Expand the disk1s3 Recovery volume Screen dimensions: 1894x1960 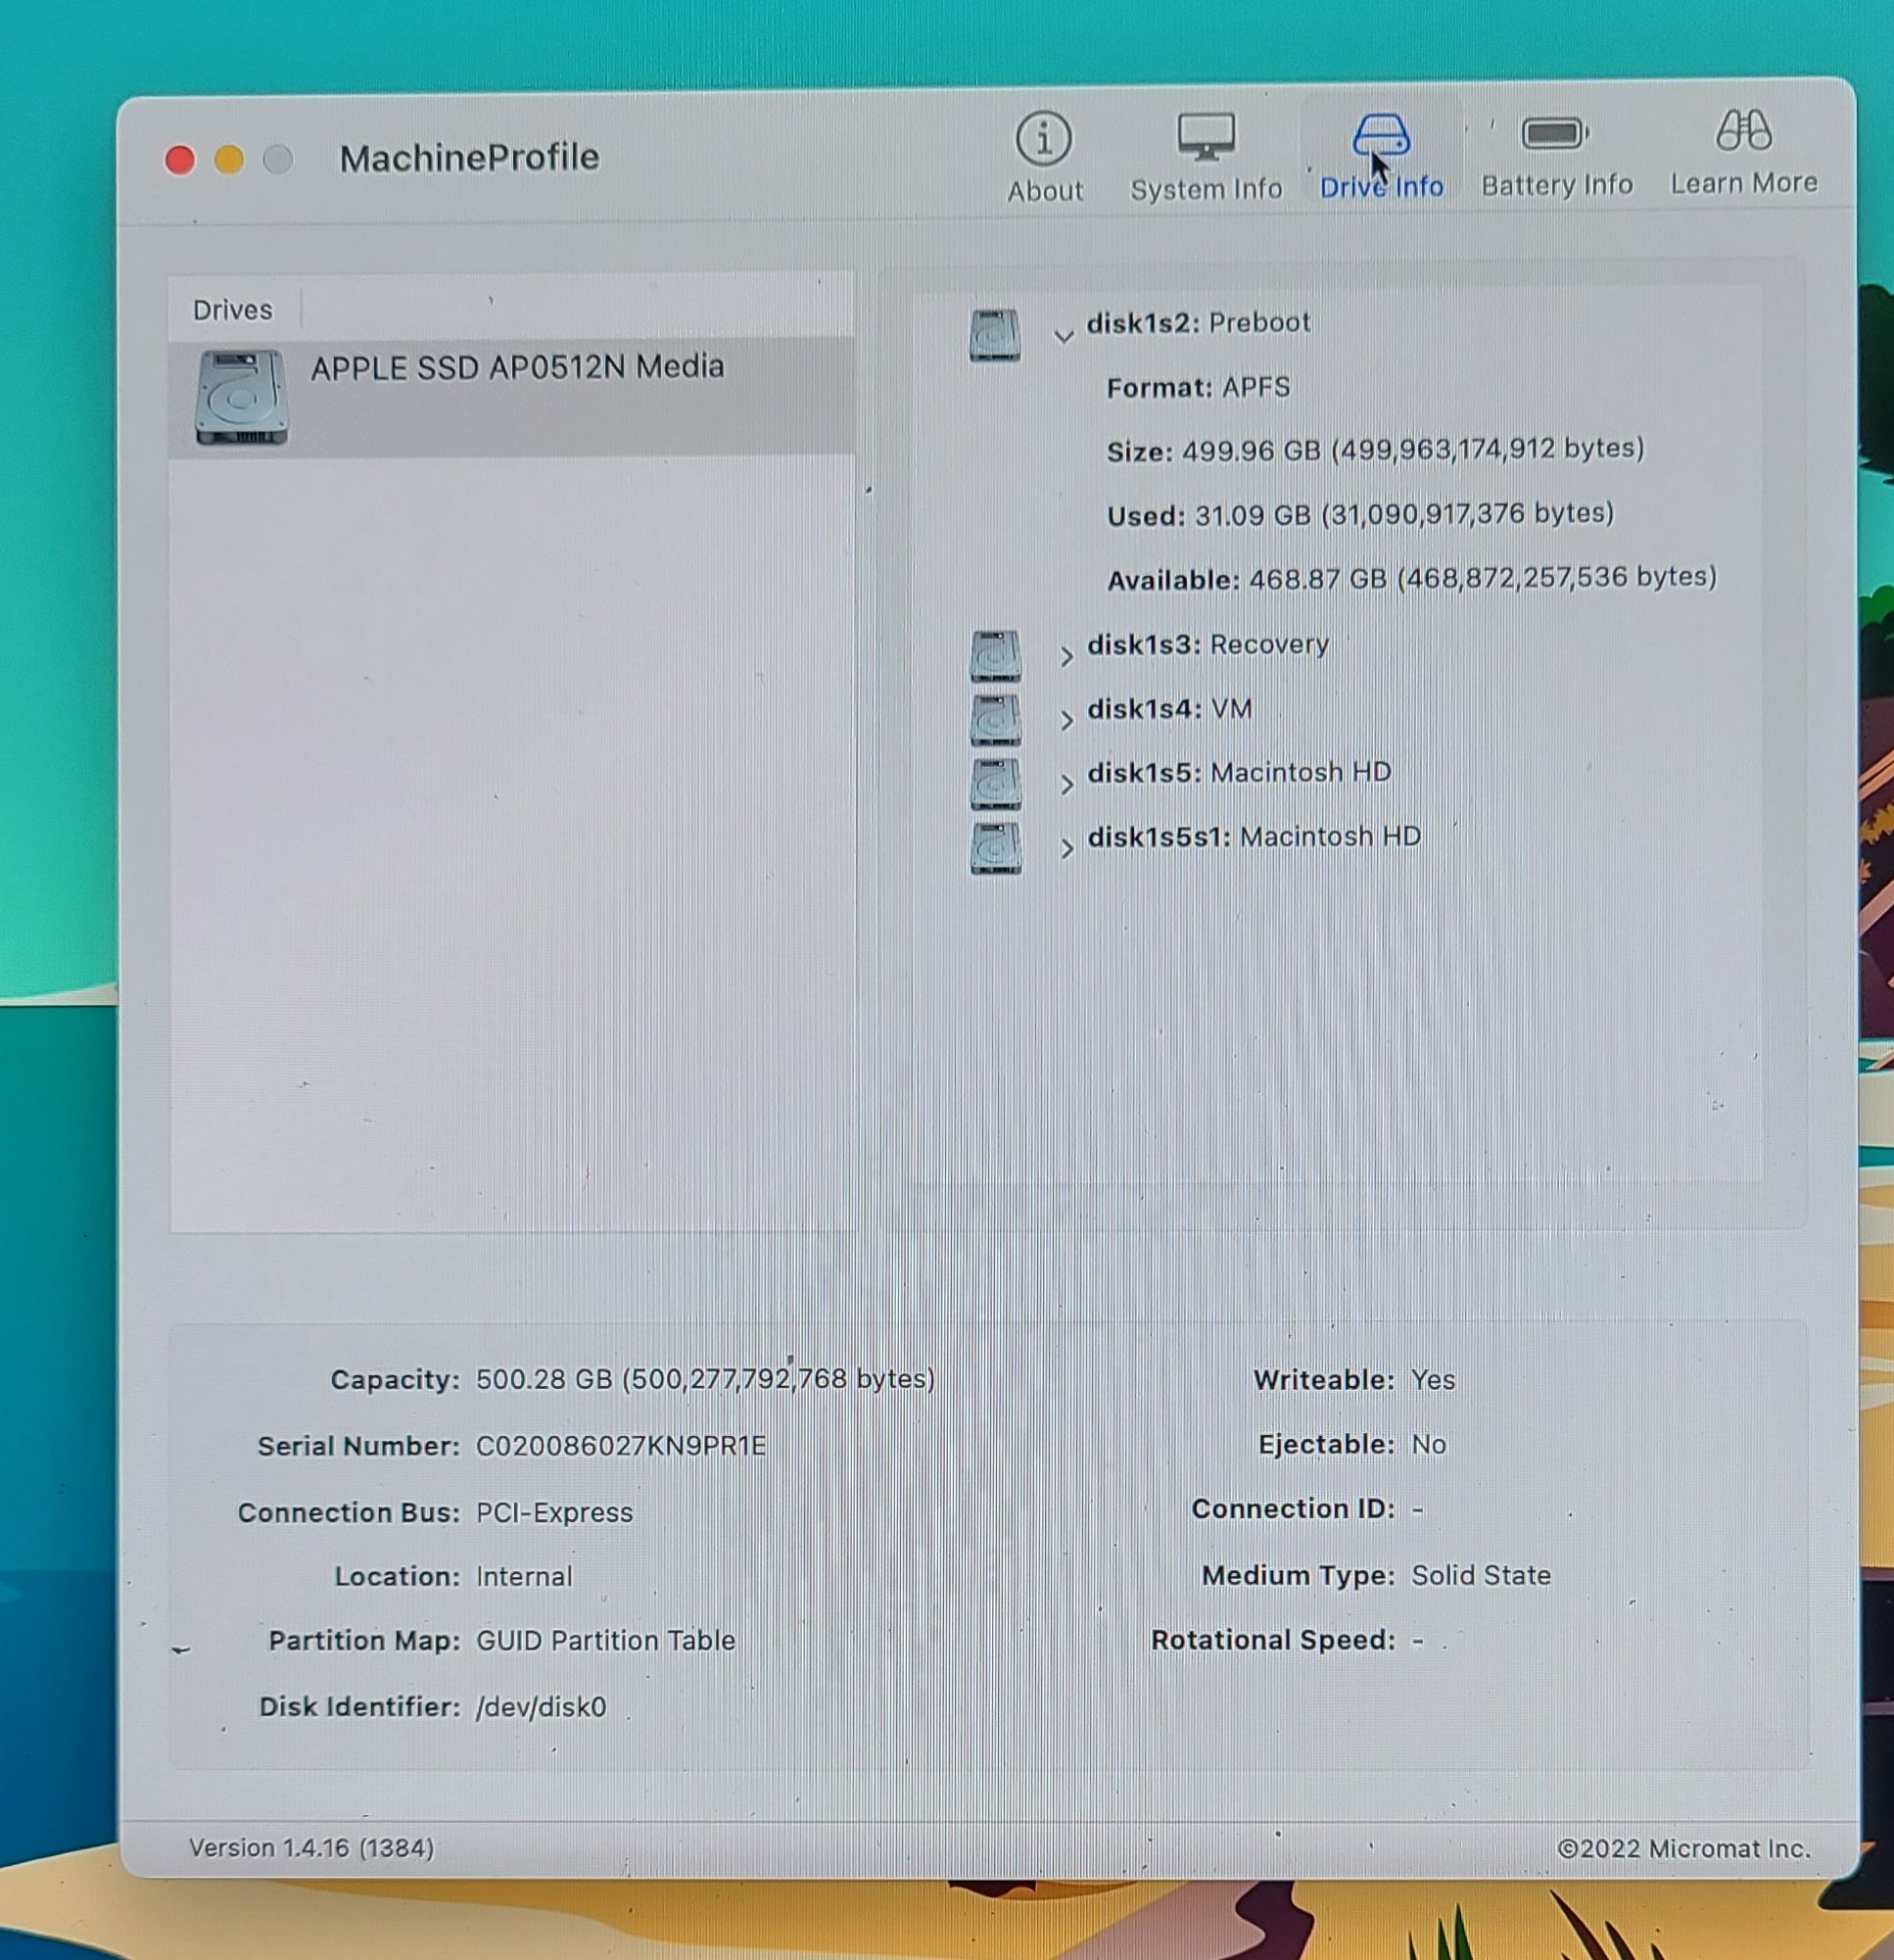pos(1066,657)
